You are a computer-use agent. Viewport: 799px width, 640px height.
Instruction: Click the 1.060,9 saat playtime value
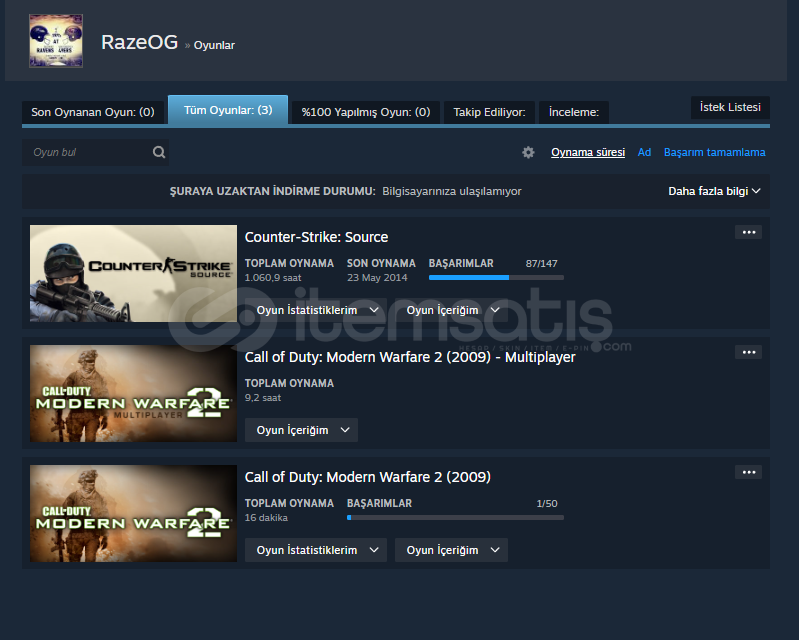[x=273, y=278]
